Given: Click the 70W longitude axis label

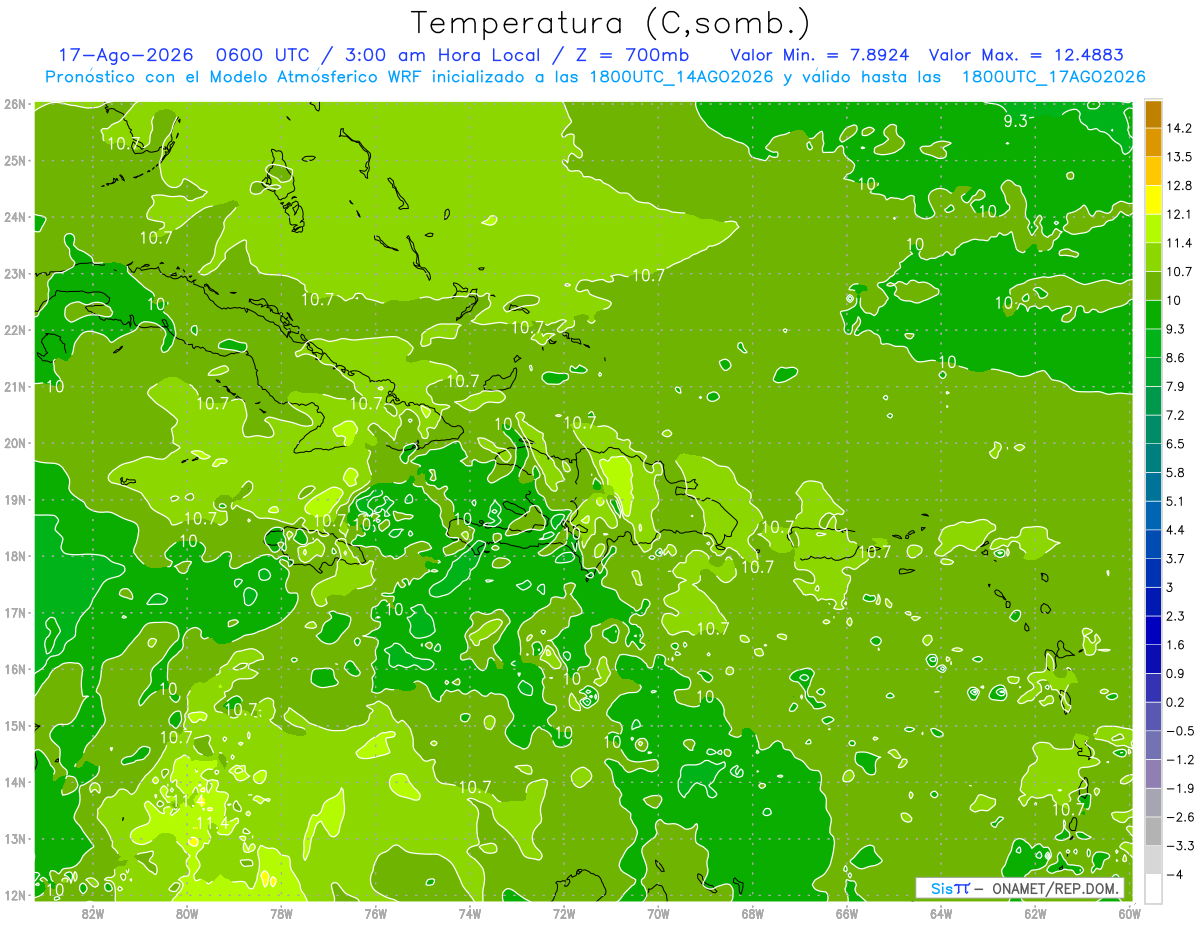Looking at the screenshot, I should [x=658, y=913].
